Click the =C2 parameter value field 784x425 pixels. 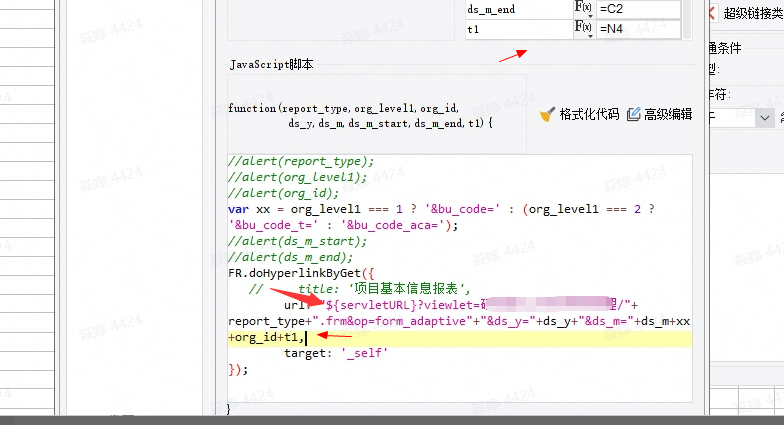[x=637, y=10]
